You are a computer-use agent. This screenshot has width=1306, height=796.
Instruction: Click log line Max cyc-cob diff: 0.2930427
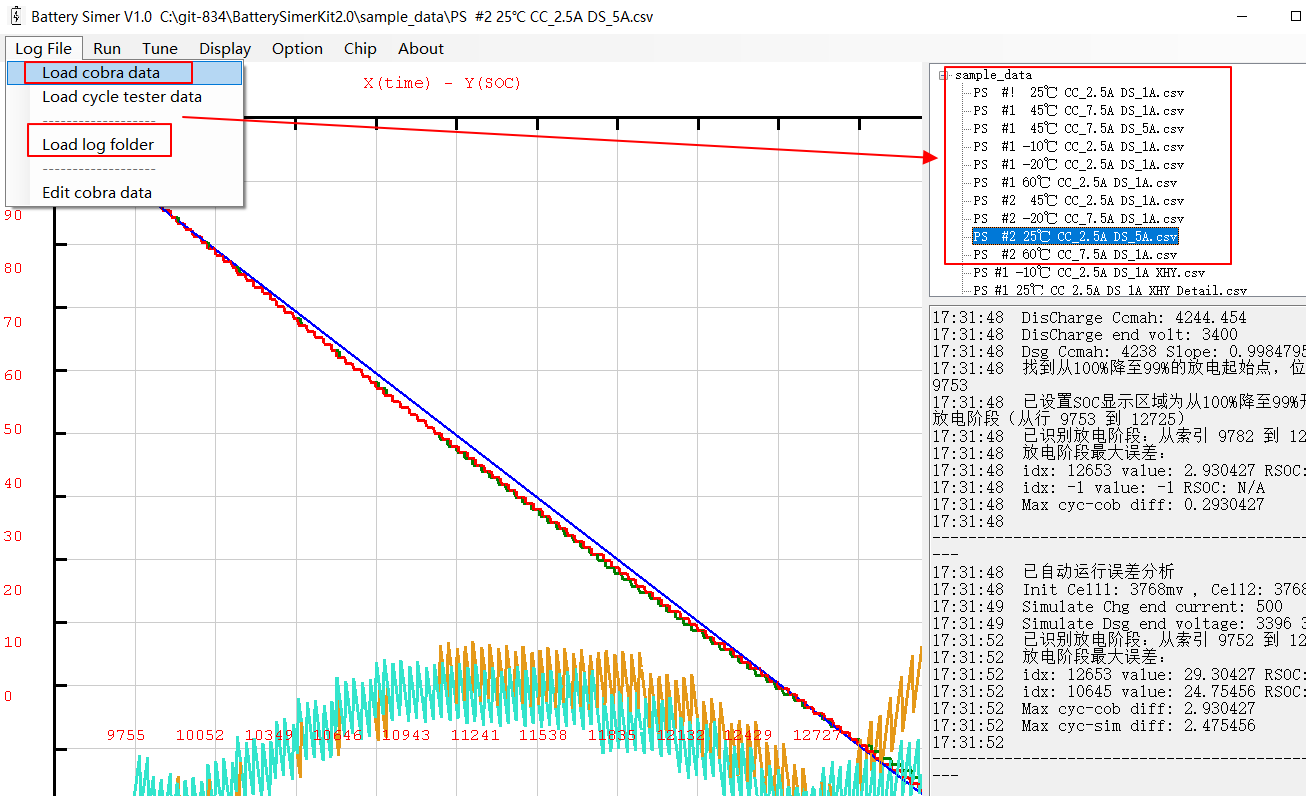[1098, 505]
